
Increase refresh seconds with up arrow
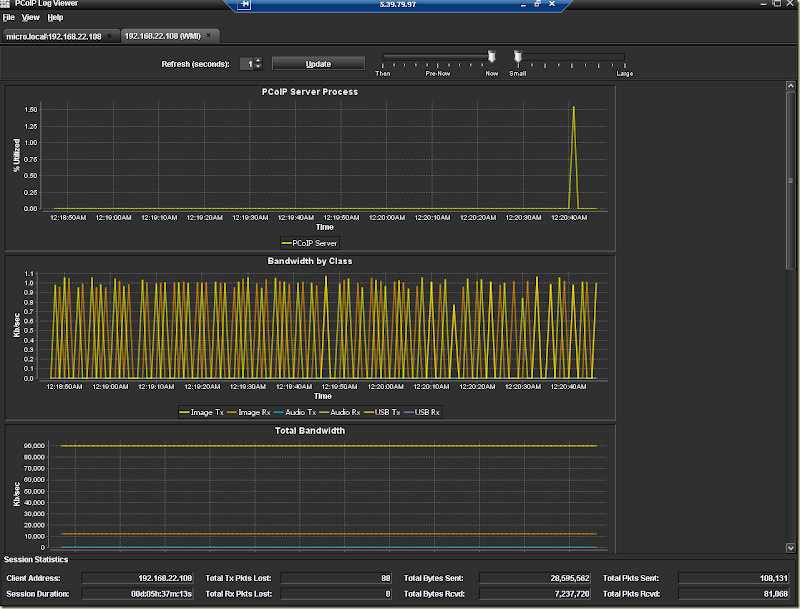pyautogui.click(x=258, y=61)
